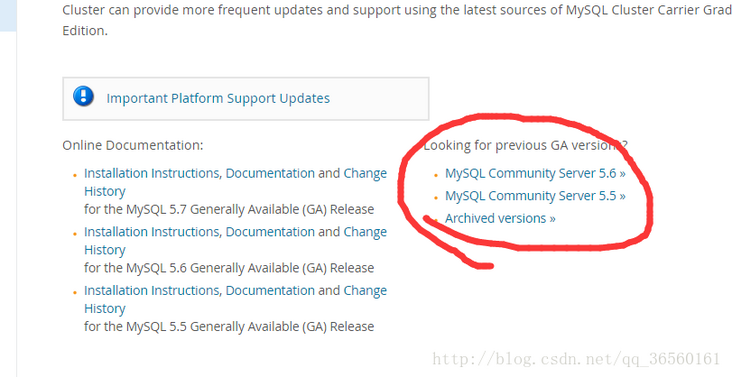This screenshot has height=377, width=732.
Task: Open MySQL Community Server 5.6 link
Action: 535,173
